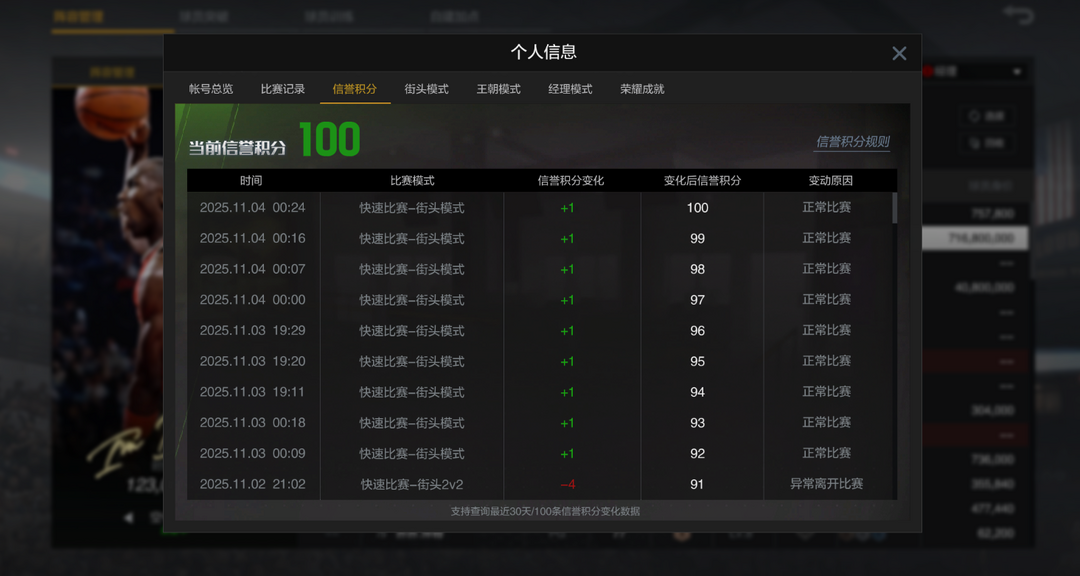1080x576 pixels.
Task: Close the 个人信息 dialog with the X icon
Action: (899, 53)
